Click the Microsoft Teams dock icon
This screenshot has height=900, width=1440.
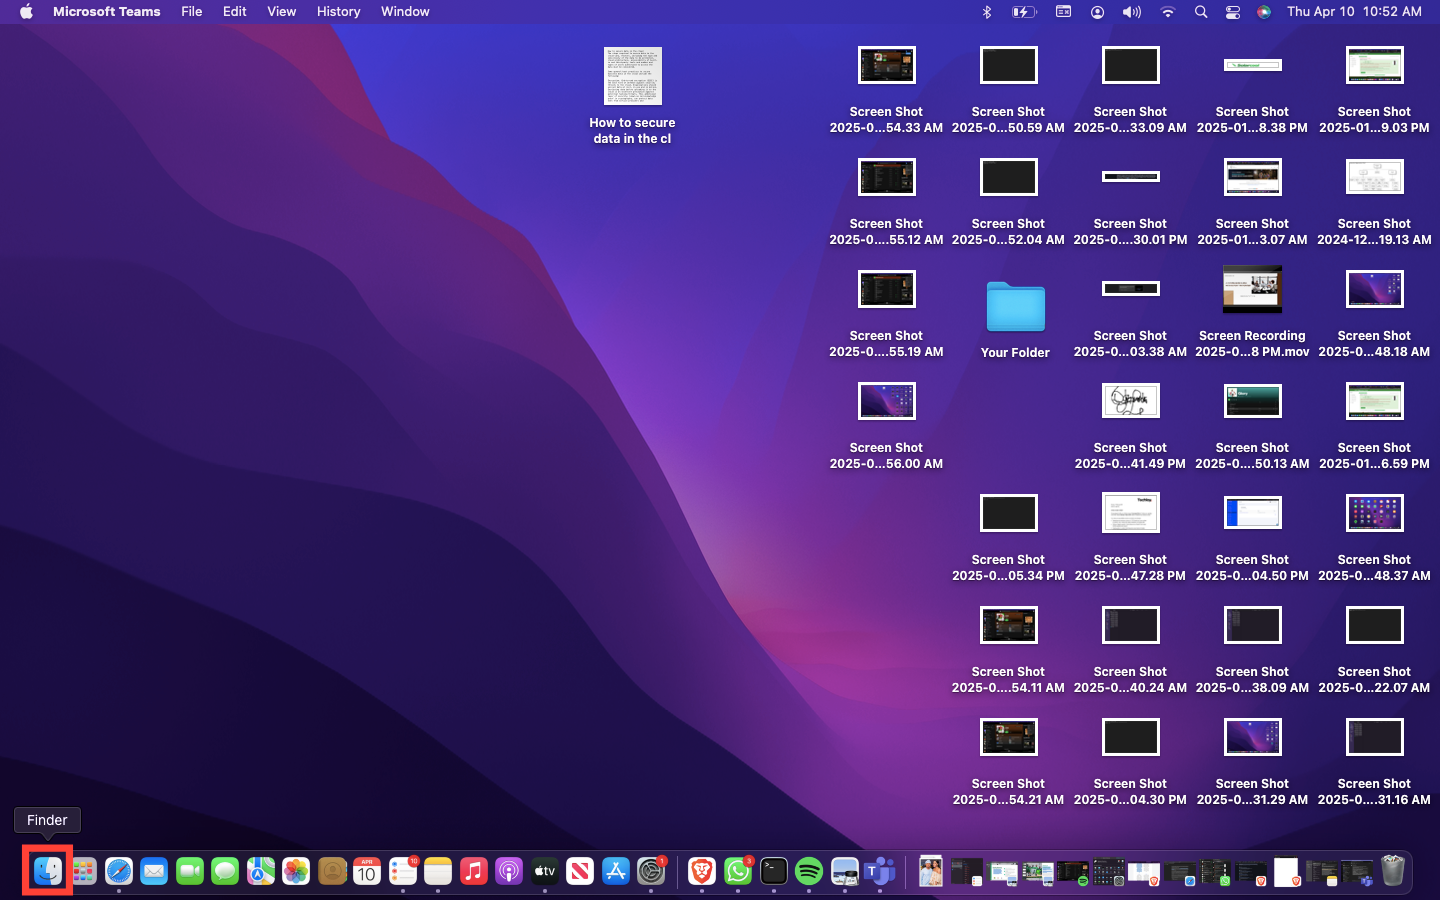[x=880, y=871]
